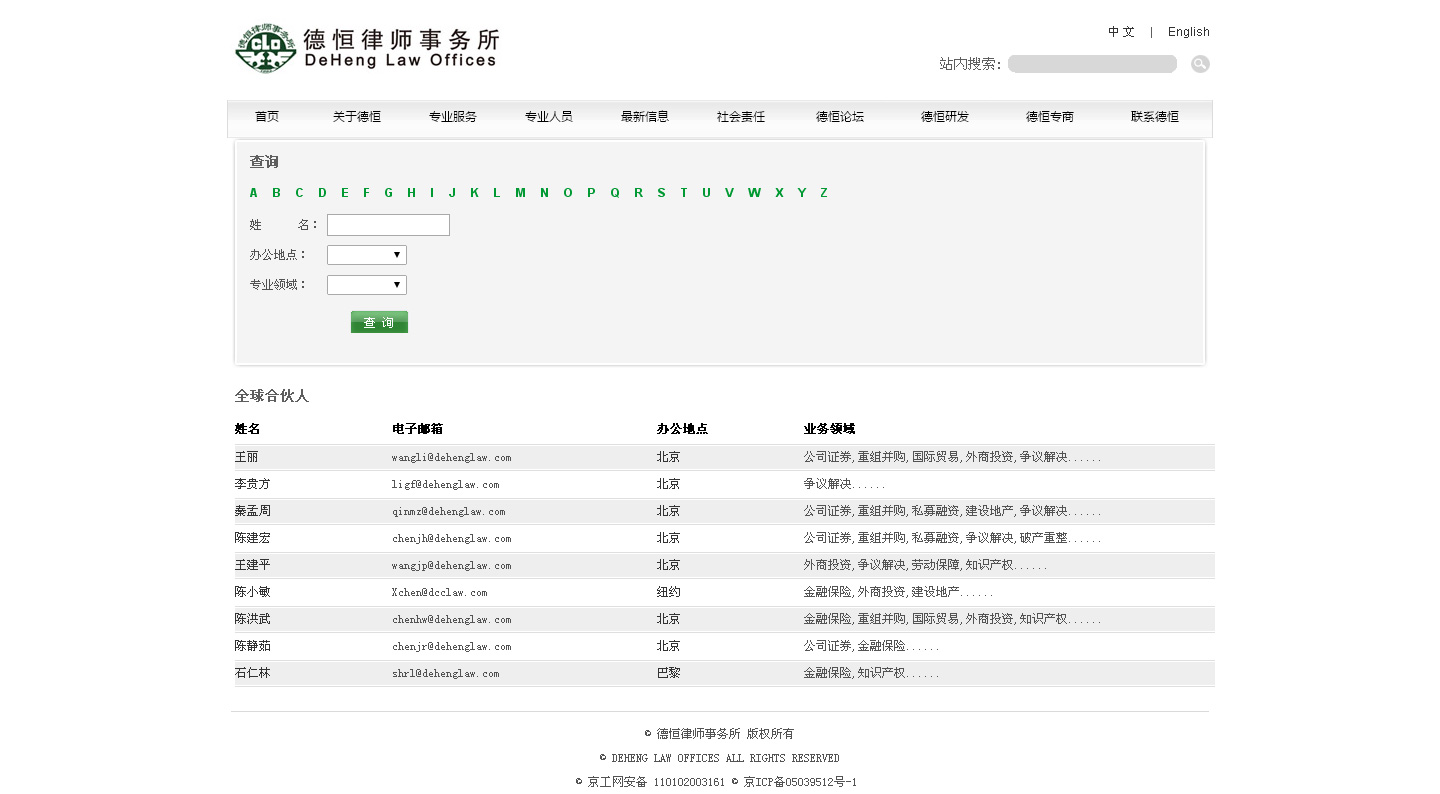Filter names by letter W

(x=754, y=193)
